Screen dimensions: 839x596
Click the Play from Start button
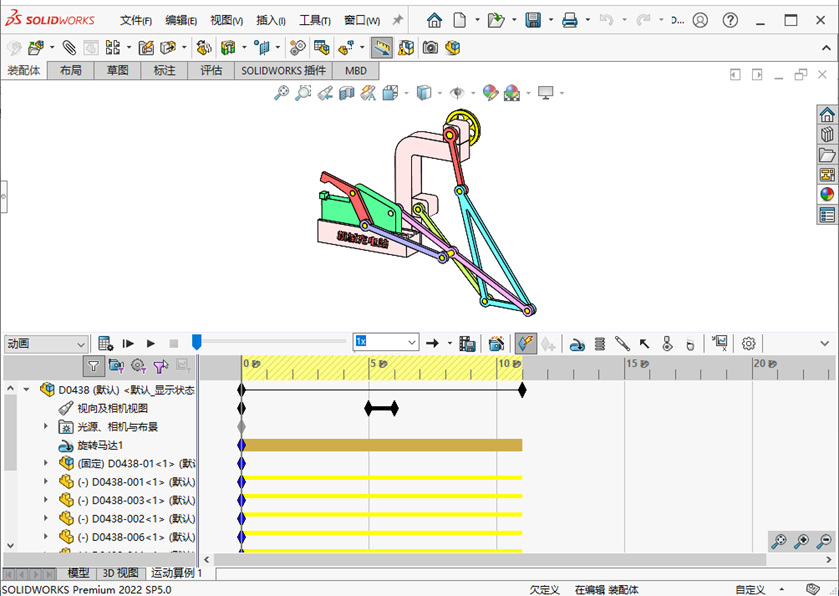pos(128,343)
